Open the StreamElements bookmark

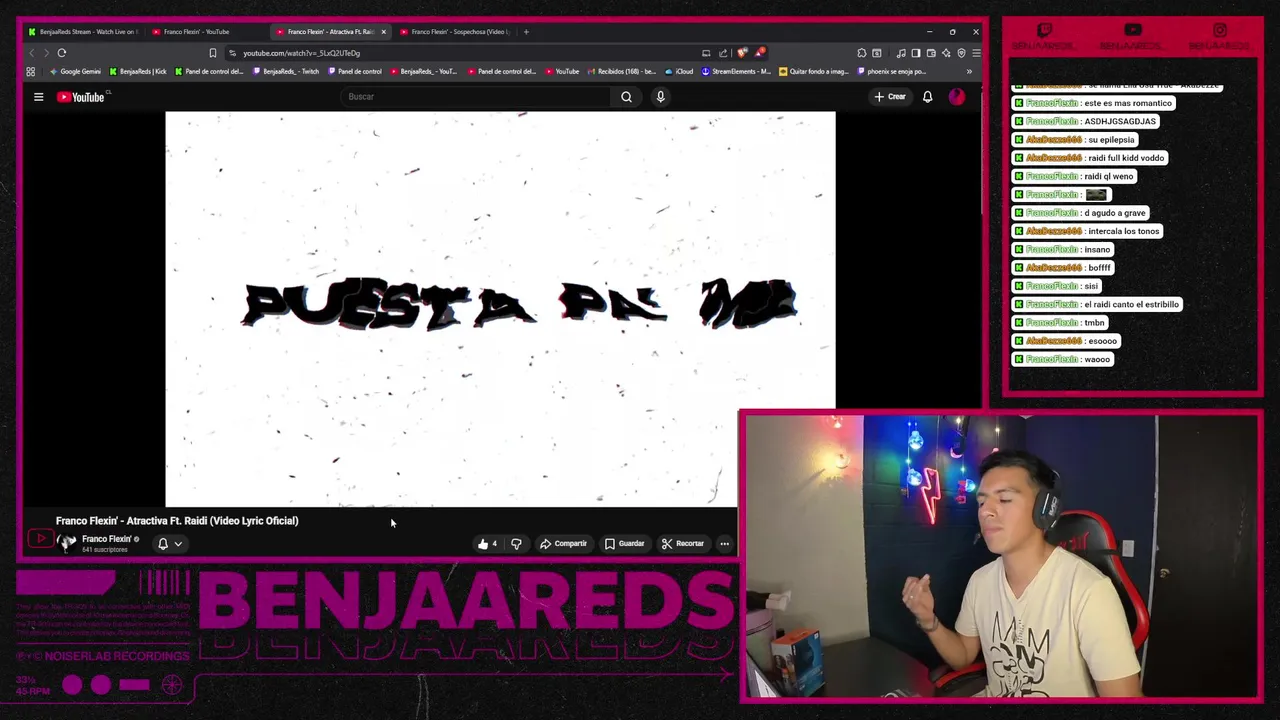[736, 72]
